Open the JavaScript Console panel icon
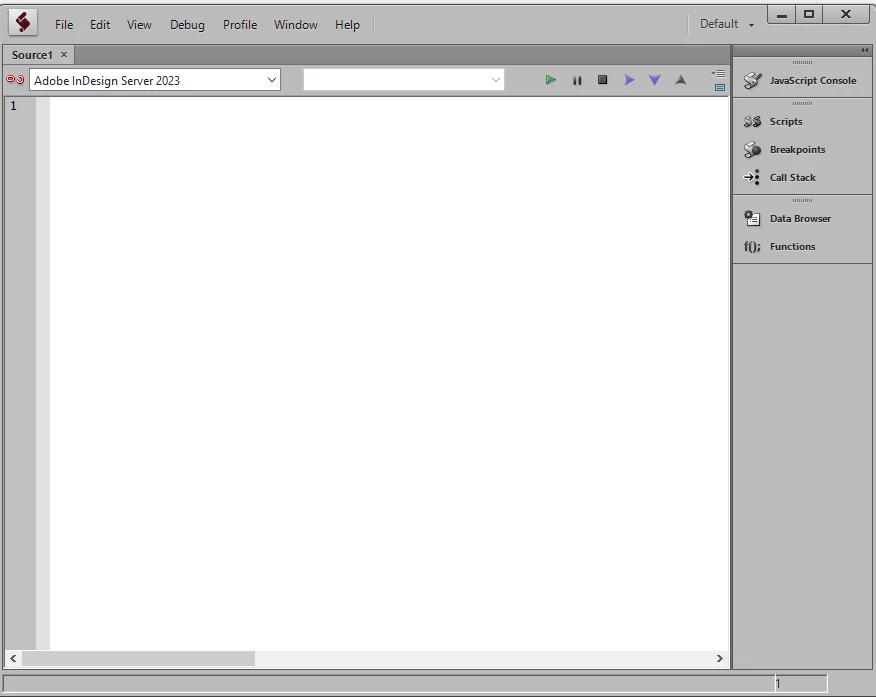The height and width of the screenshot is (697, 876). 753,80
